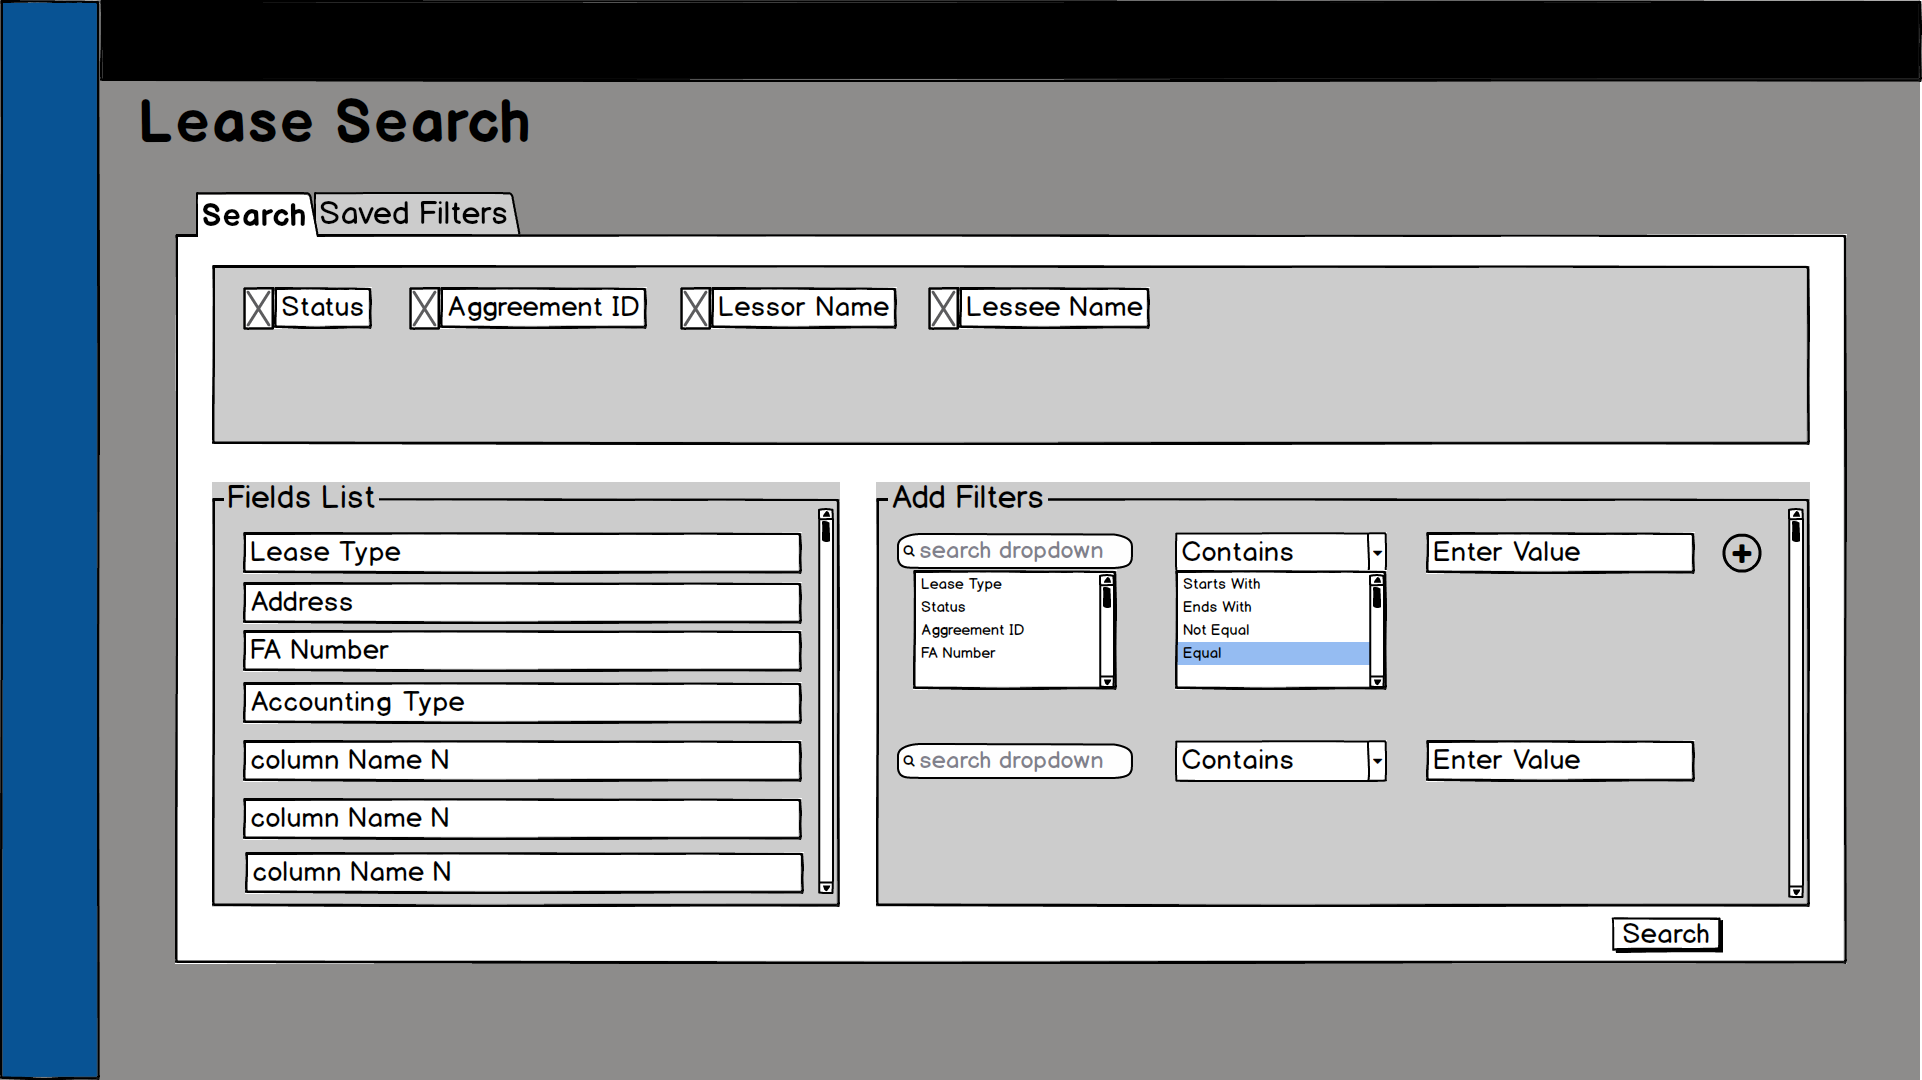Switch to the Saved Filters tab

pyautogui.click(x=415, y=214)
